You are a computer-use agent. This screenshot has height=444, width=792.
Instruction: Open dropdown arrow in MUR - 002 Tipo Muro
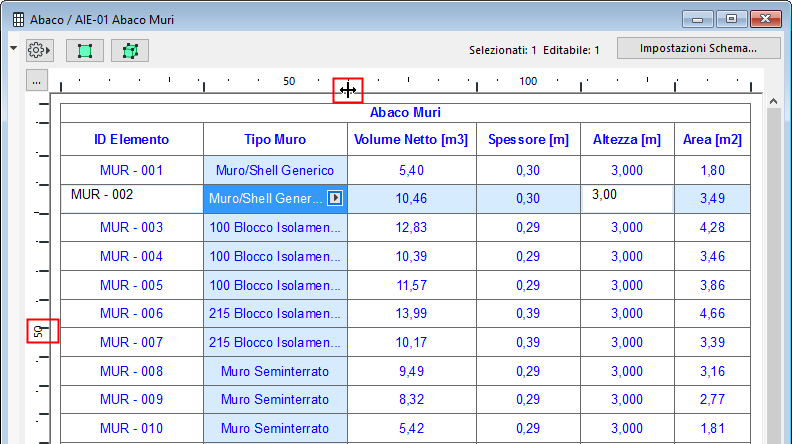point(335,198)
